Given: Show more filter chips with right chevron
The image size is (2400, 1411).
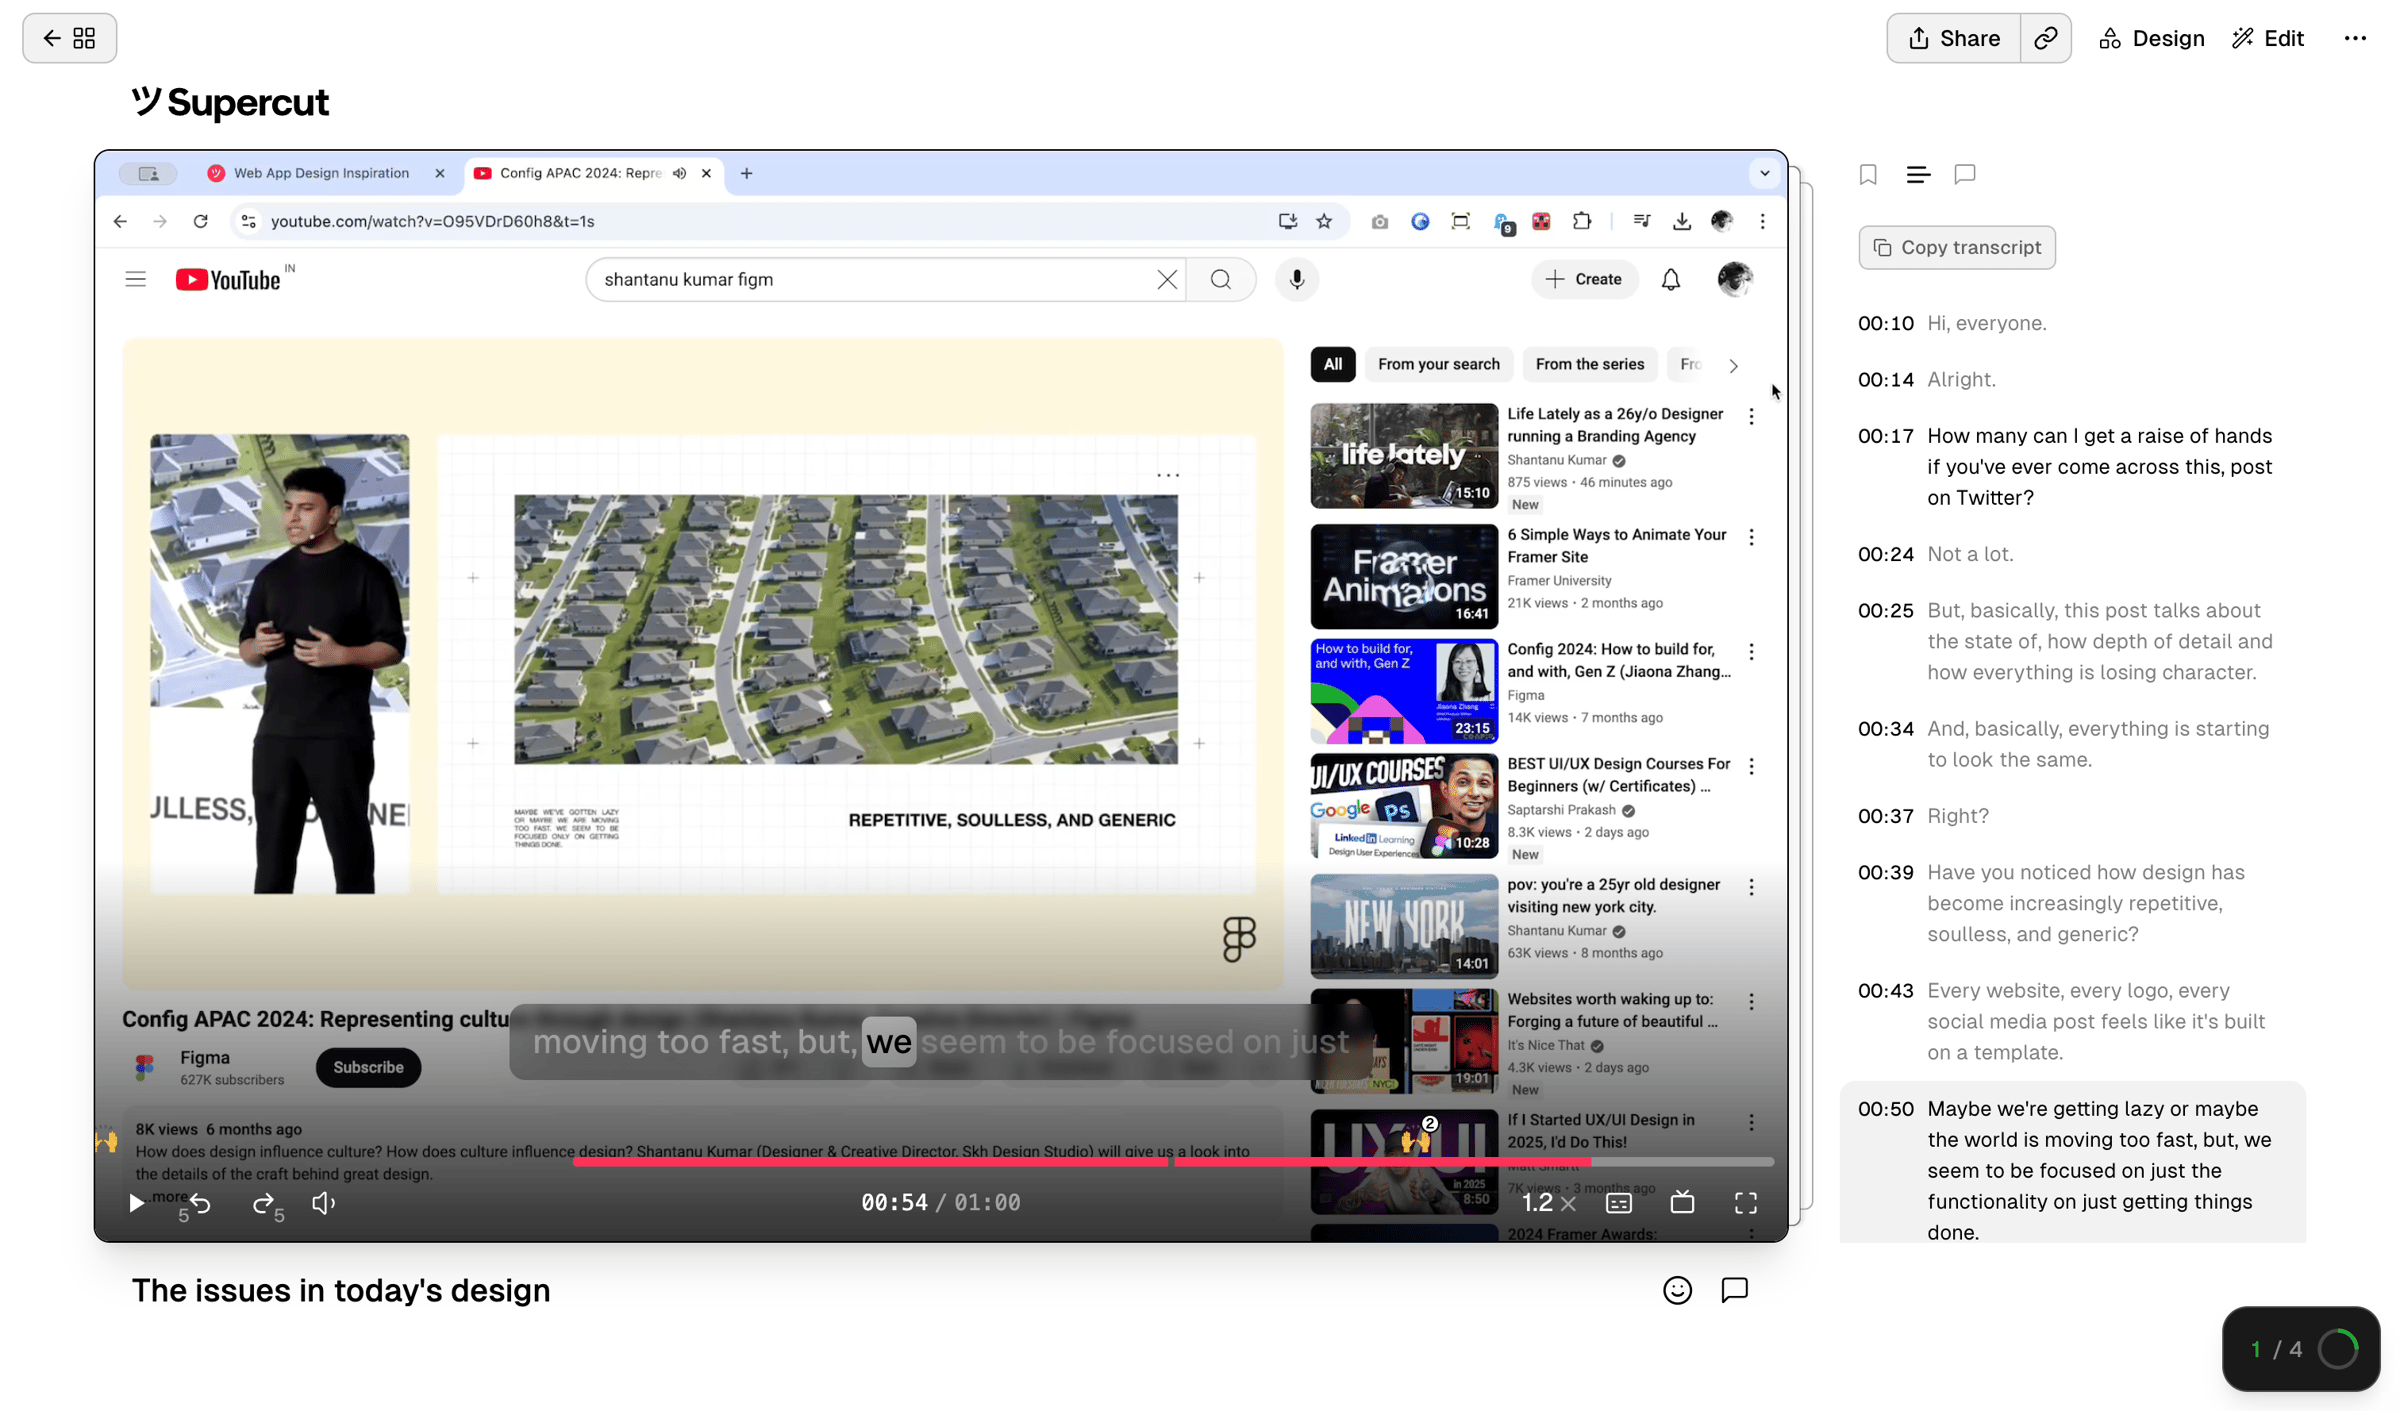Looking at the screenshot, I should [x=1734, y=365].
